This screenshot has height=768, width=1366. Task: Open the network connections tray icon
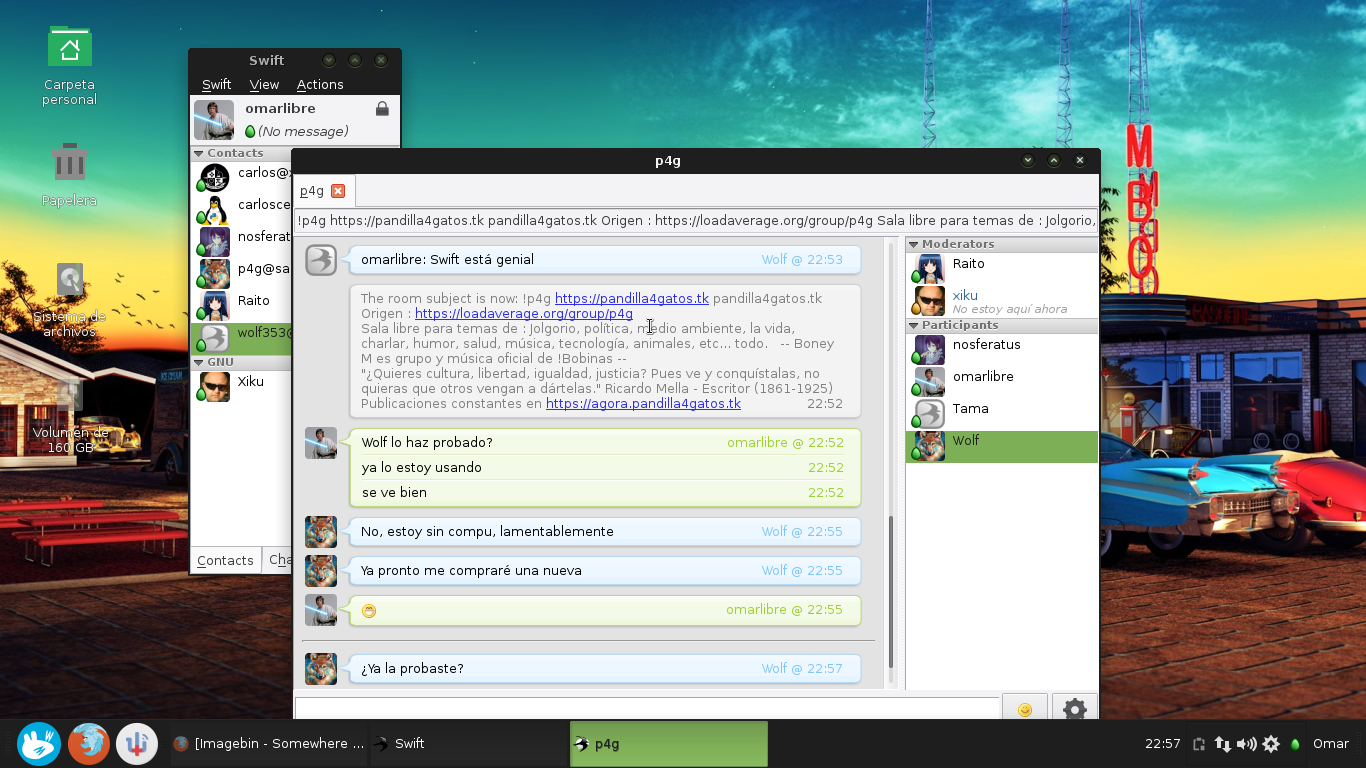click(1222, 744)
